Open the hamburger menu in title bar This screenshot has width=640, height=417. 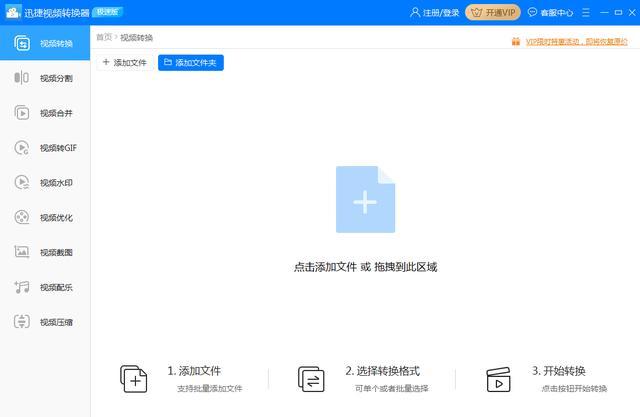pos(586,13)
